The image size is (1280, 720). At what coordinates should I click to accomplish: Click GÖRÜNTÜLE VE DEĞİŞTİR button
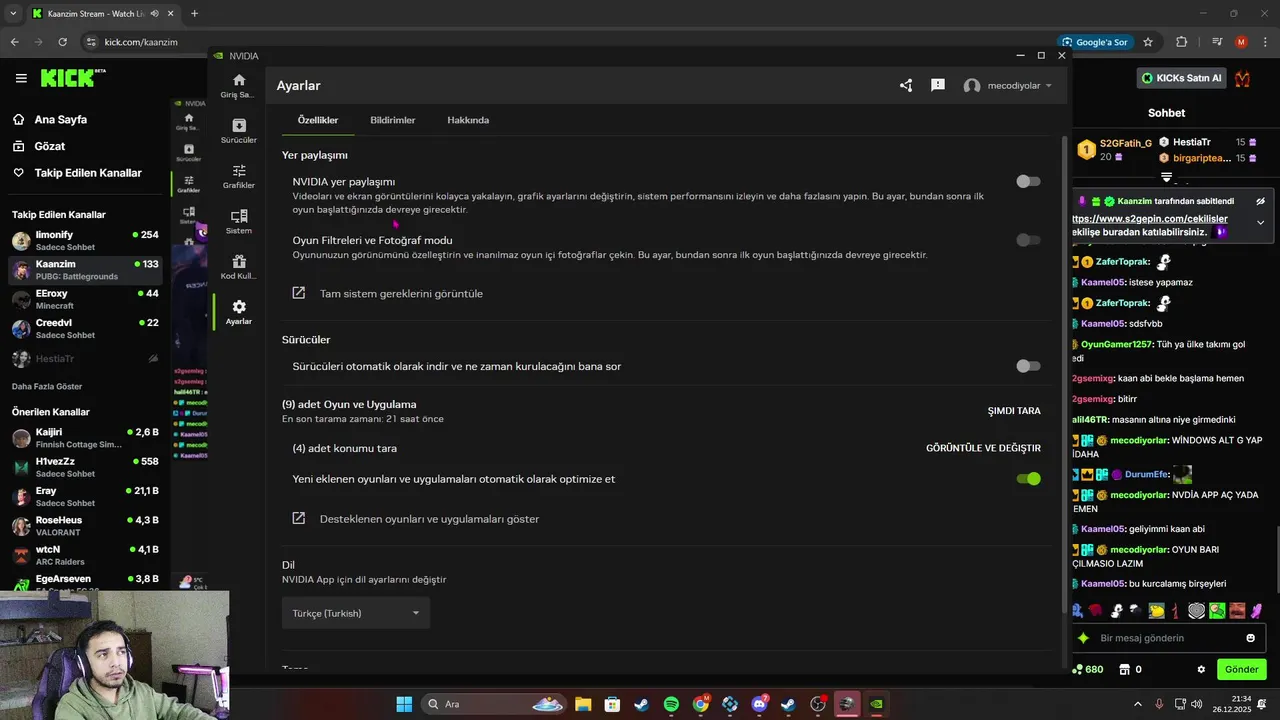(983, 448)
